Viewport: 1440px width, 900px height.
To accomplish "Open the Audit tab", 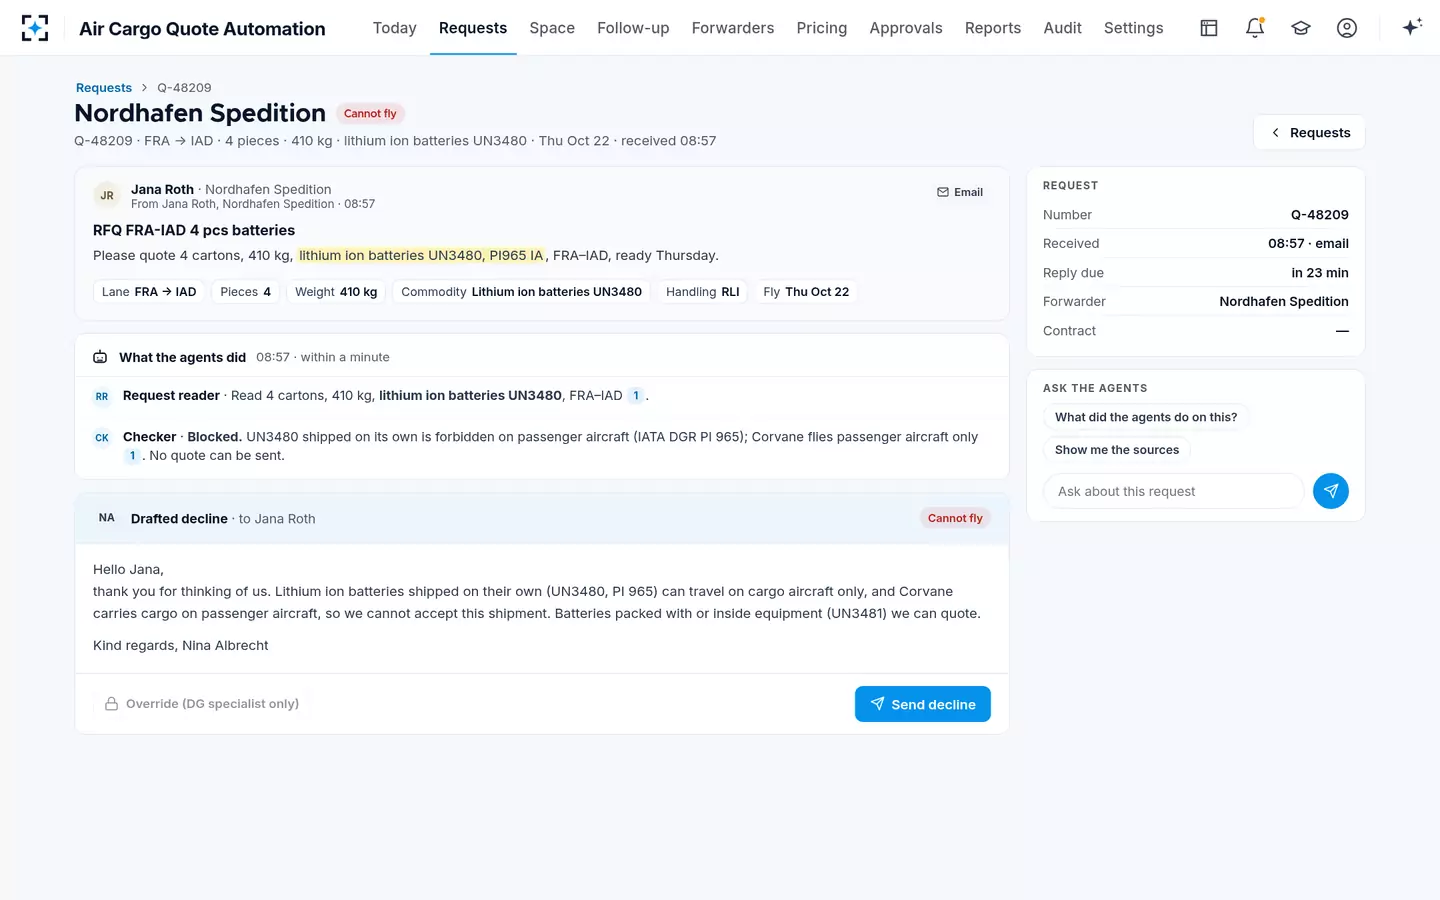I will click(1063, 28).
